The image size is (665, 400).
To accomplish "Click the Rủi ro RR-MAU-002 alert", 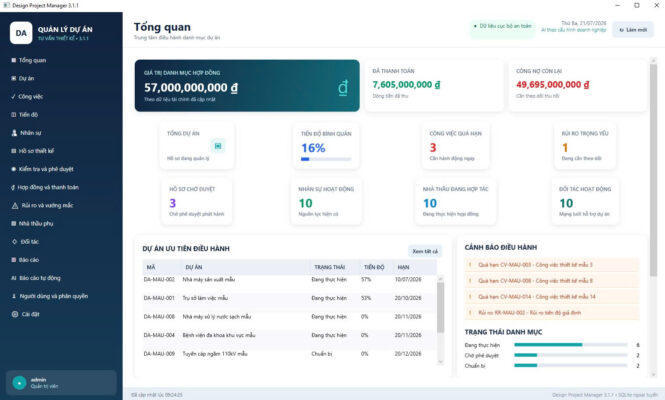I will [x=552, y=313].
